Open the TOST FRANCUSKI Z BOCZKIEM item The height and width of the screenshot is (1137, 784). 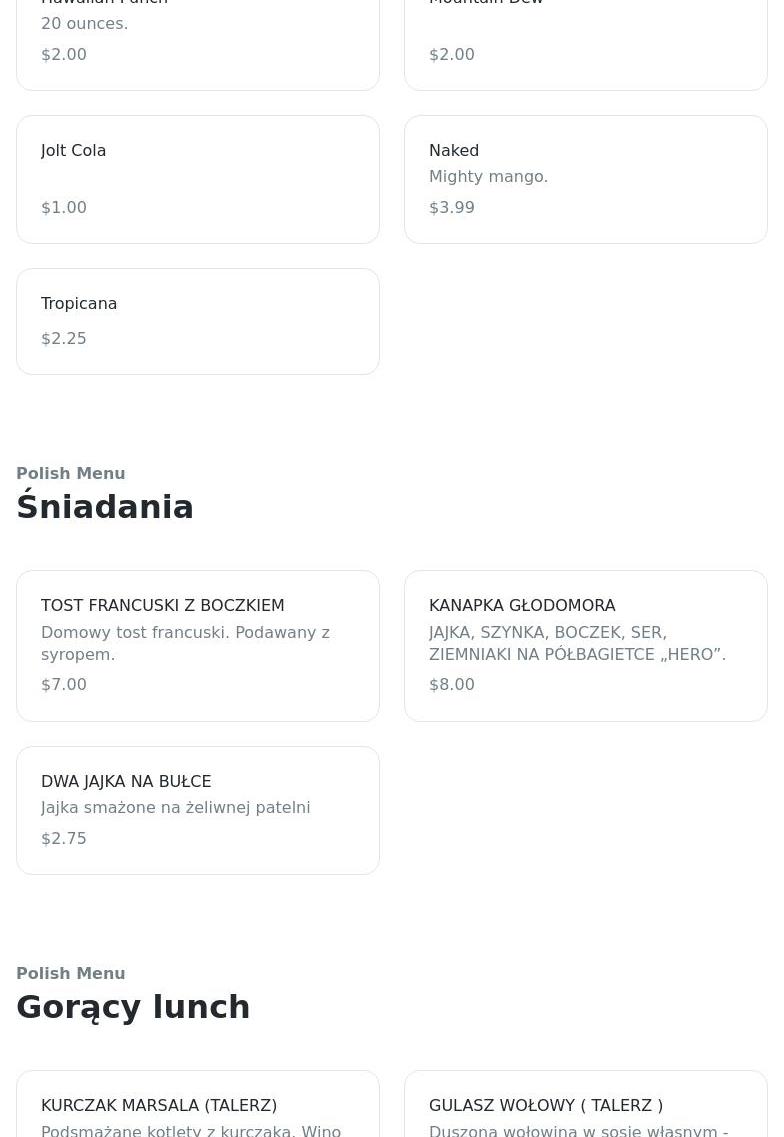coord(197,645)
